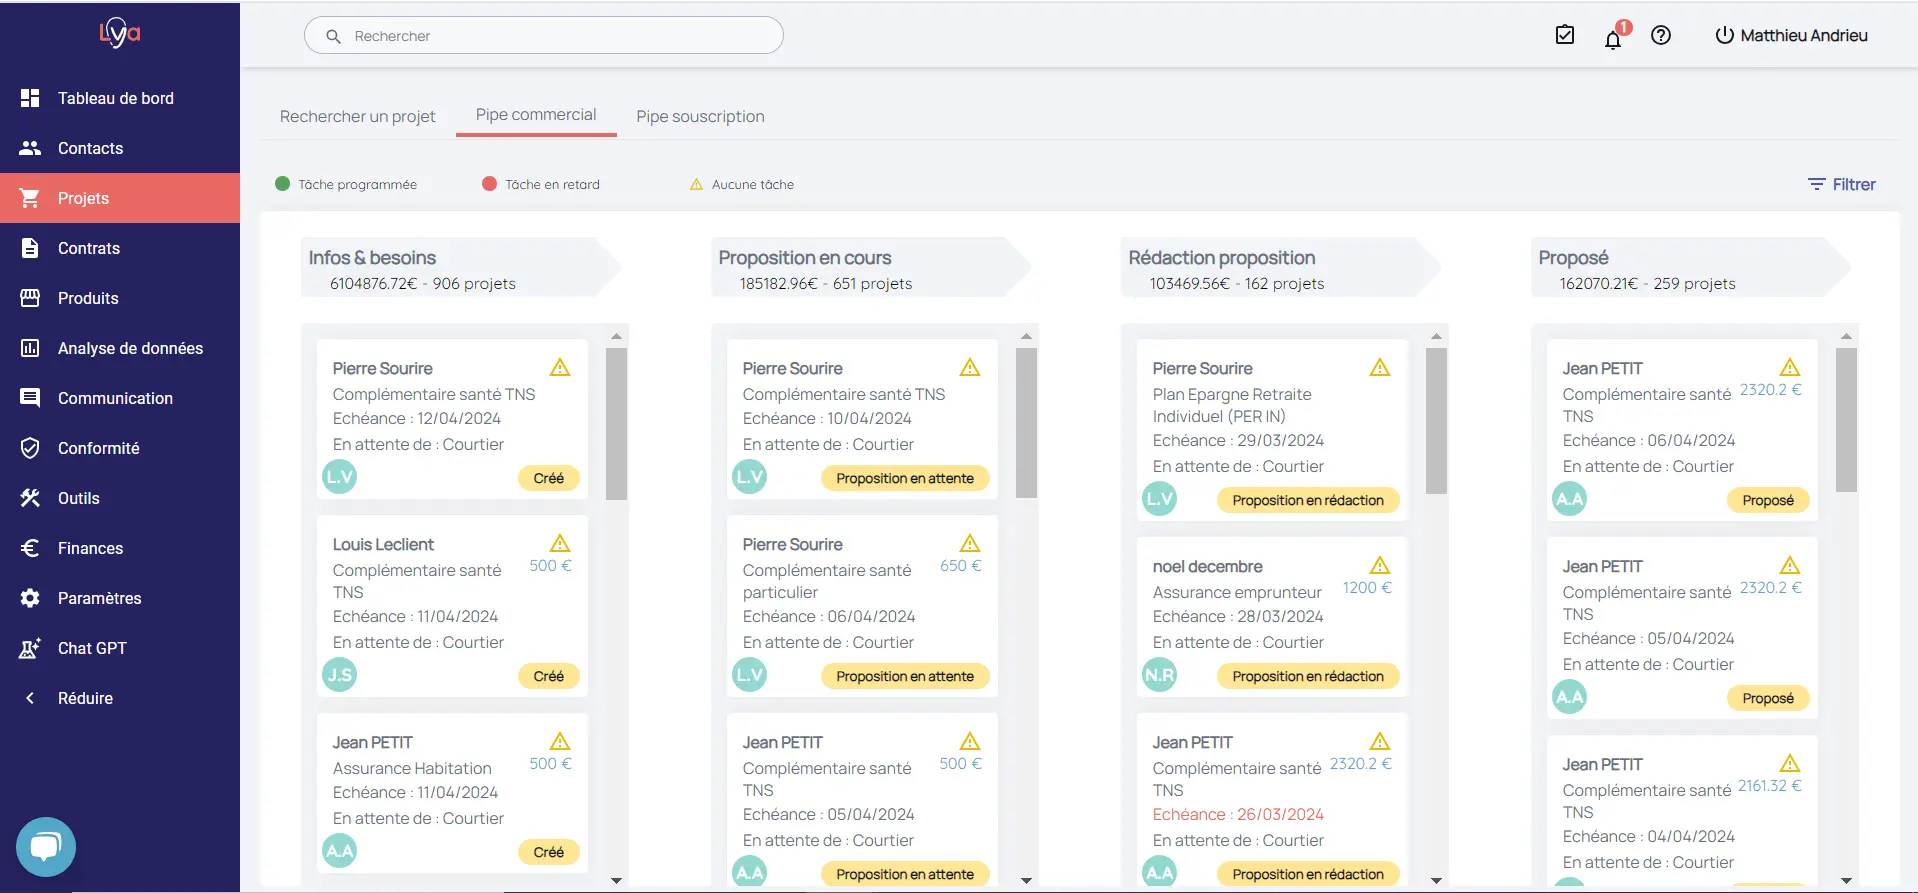
Task: Switch to Pipe souscription tab
Action: click(700, 116)
